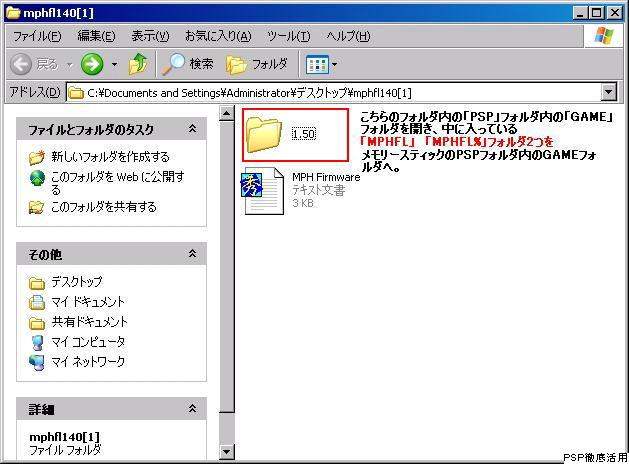The width and height of the screenshot is (629, 464).
Task: Open the 編集(E) menu
Action: click(96, 36)
